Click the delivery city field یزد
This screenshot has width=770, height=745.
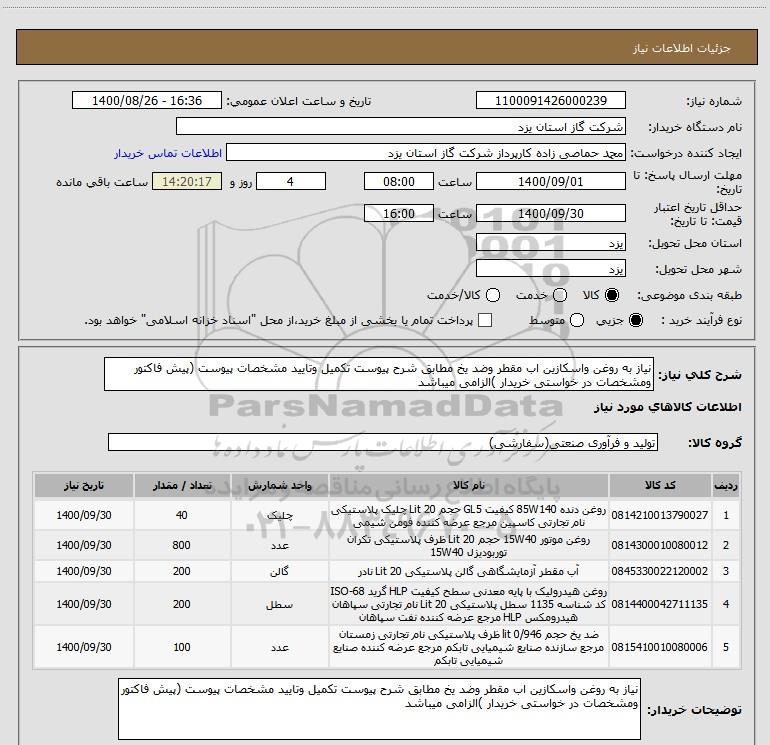pos(550,268)
